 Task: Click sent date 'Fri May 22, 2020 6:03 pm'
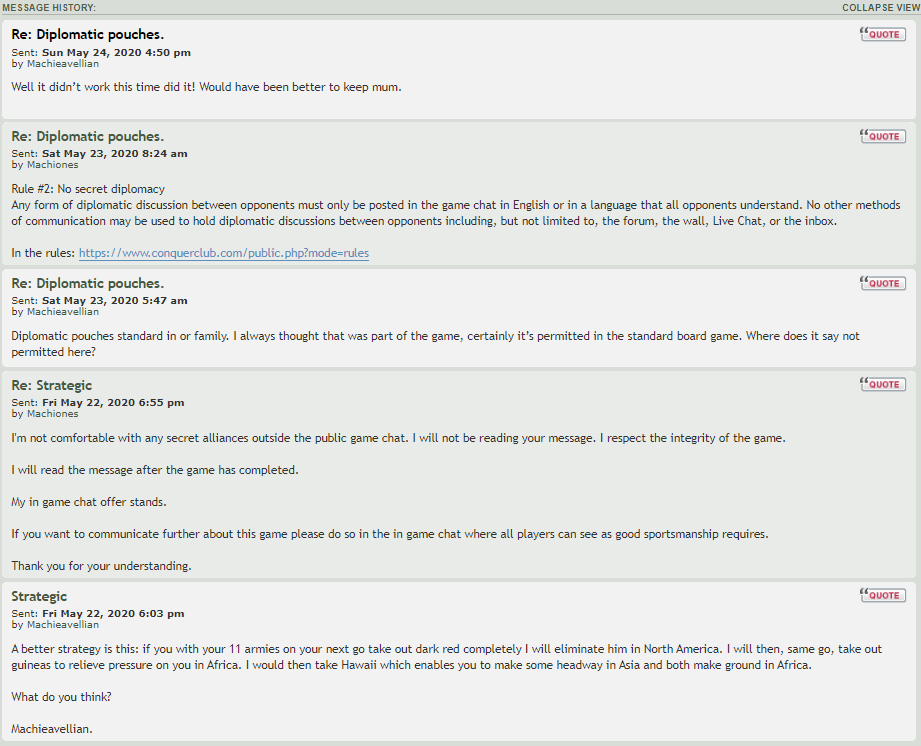[x=113, y=613]
